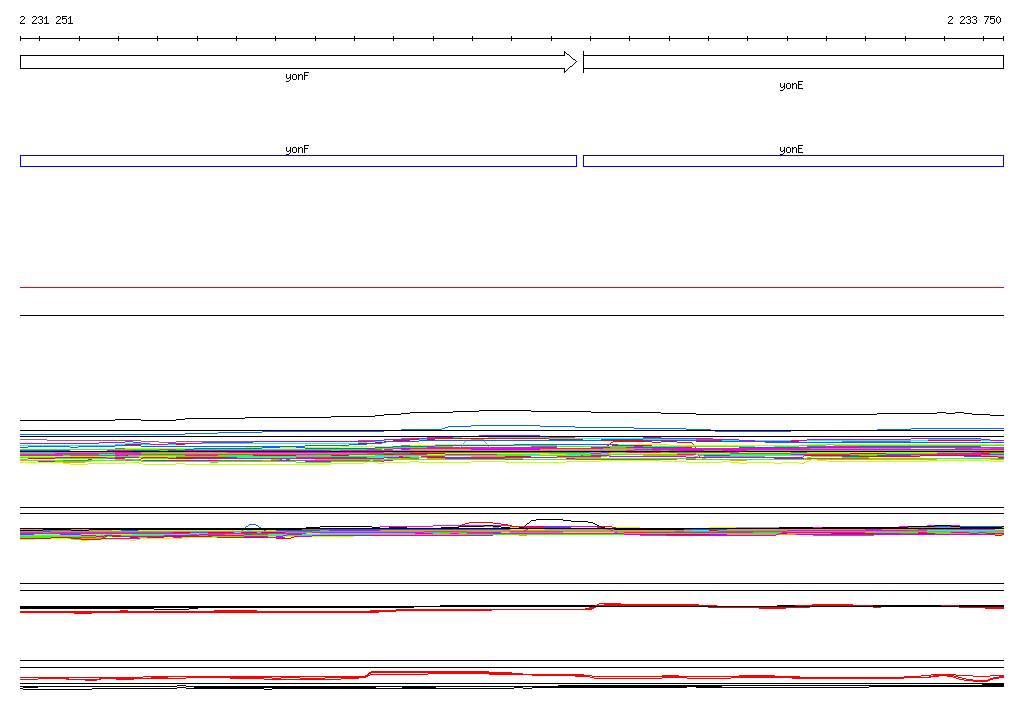Click the yonE gene arrow bar
This screenshot has width=1024, height=714.
792,62
